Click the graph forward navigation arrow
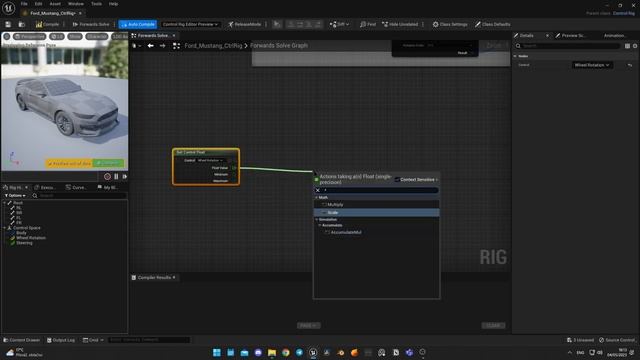This screenshot has height=360, width=640. pos(162,46)
